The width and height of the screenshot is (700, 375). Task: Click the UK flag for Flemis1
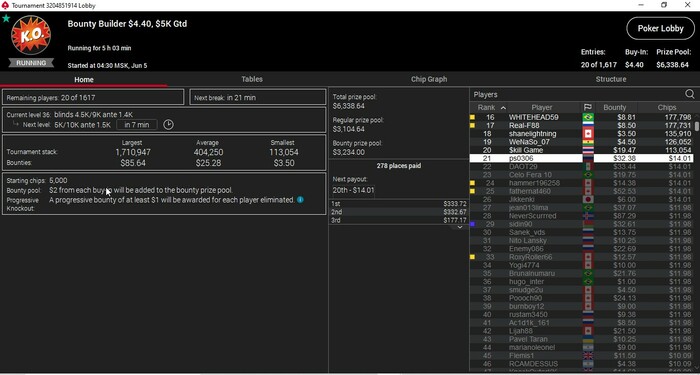(588, 356)
